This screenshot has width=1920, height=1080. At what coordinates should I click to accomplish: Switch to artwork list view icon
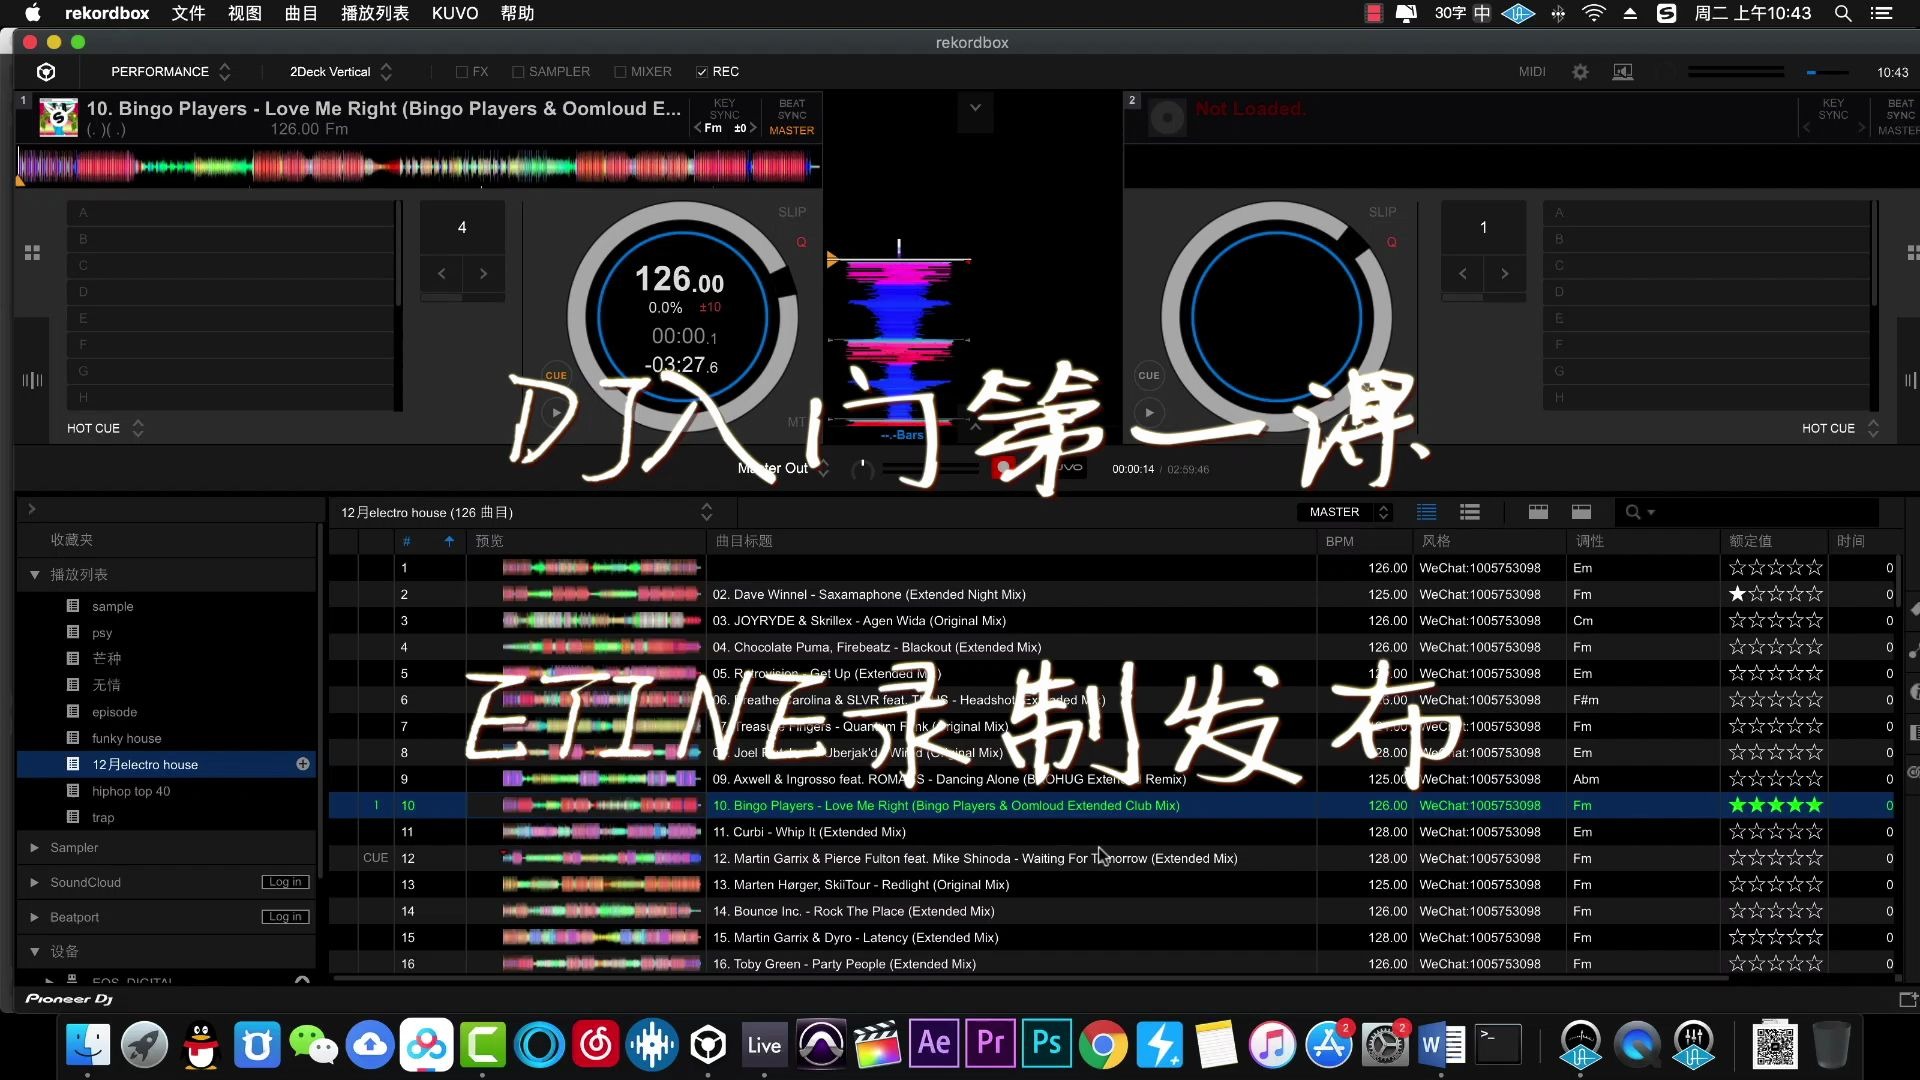point(1469,512)
